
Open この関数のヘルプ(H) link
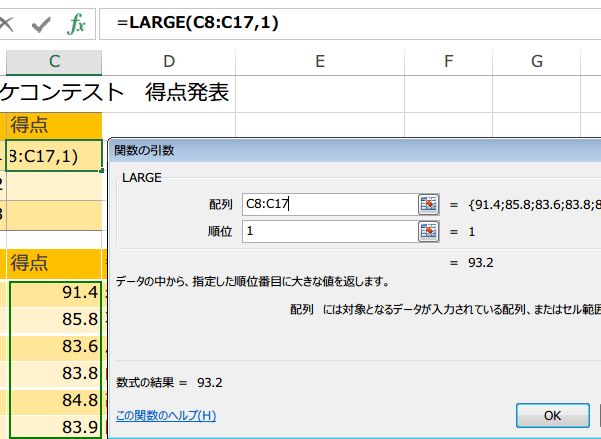click(166, 416)
